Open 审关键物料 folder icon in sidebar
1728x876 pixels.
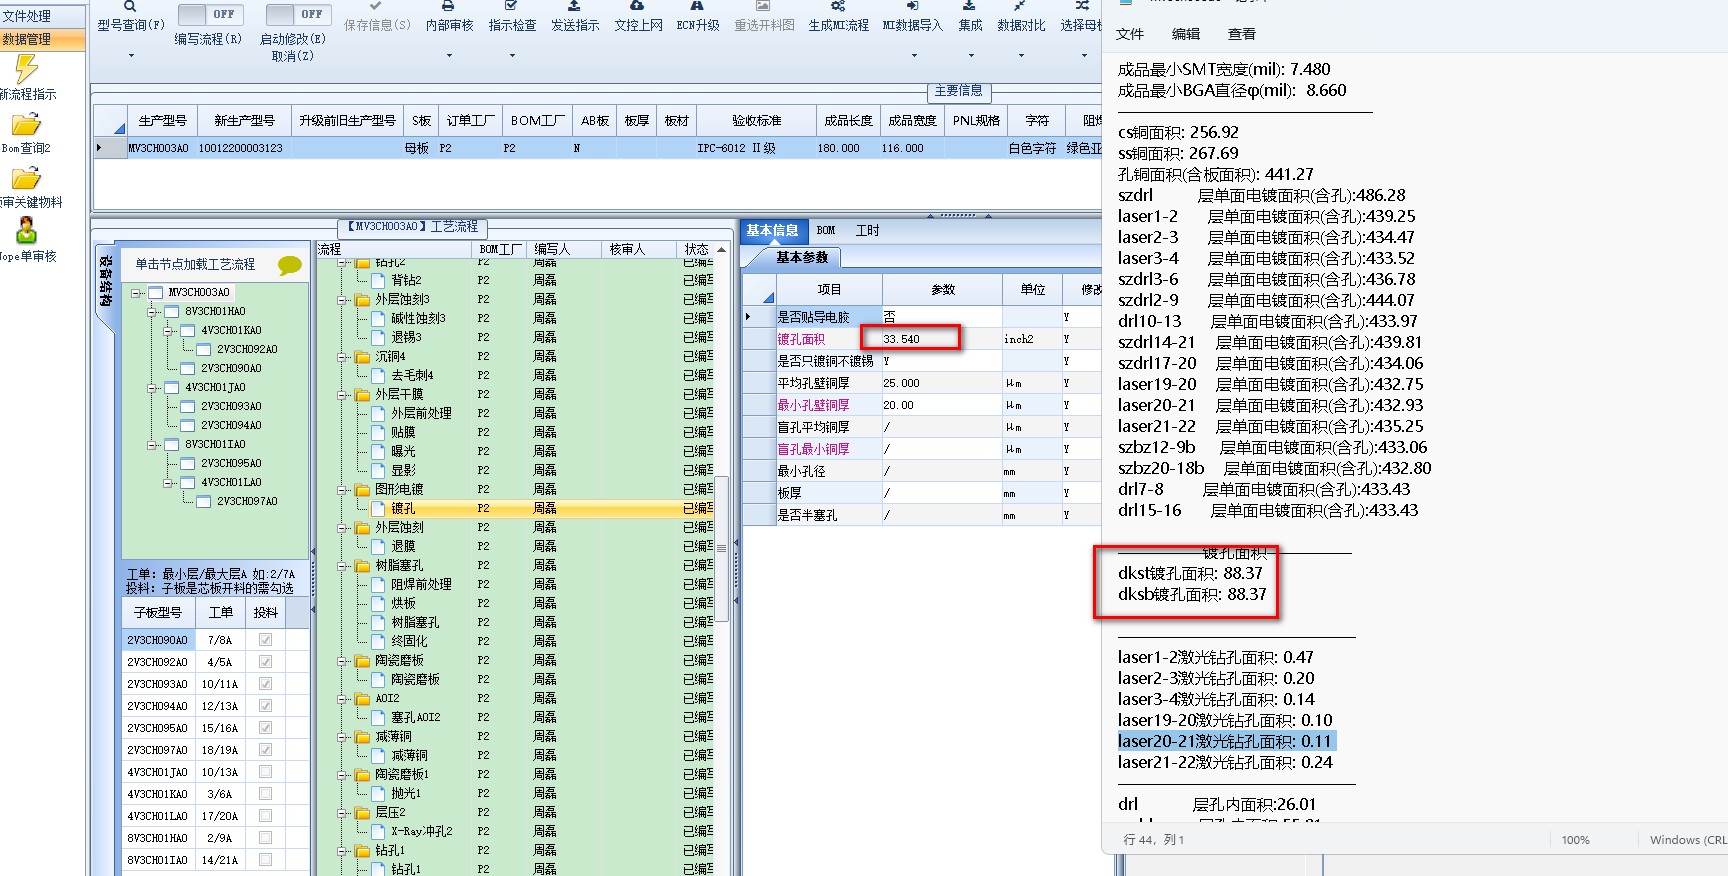tap(26, 179)
